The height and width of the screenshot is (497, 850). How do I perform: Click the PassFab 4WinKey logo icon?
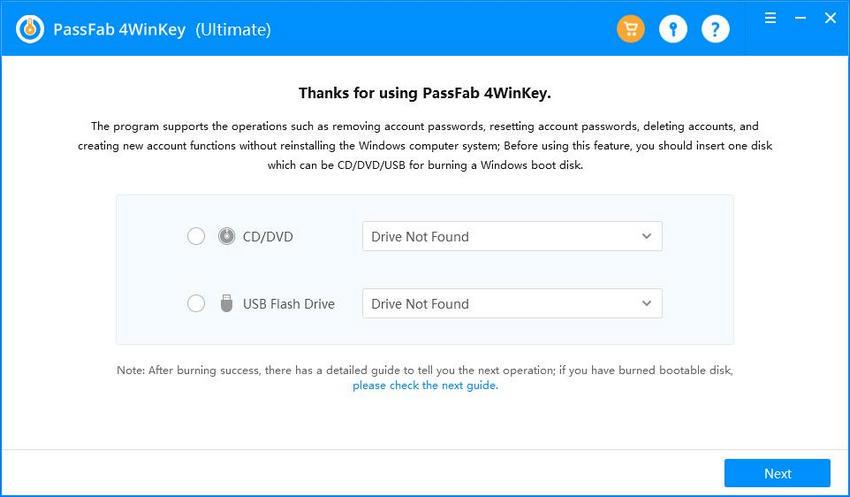pyautogui.click(x=31, y=29)
